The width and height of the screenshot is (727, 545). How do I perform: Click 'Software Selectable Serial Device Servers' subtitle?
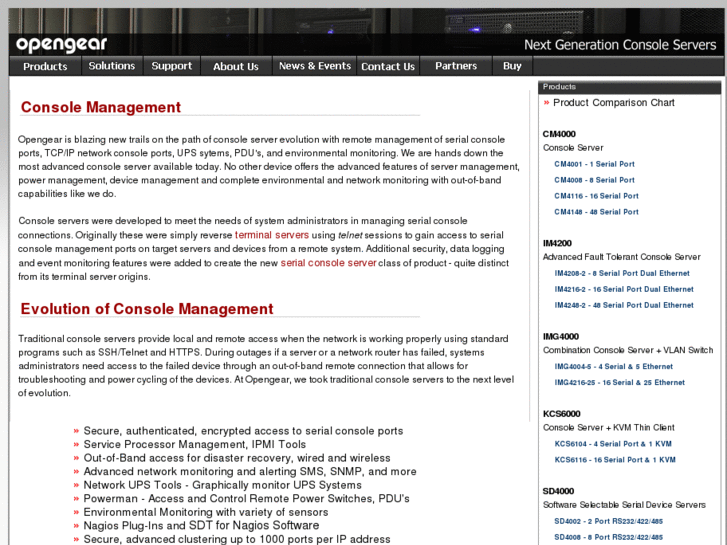pos(624,505)
